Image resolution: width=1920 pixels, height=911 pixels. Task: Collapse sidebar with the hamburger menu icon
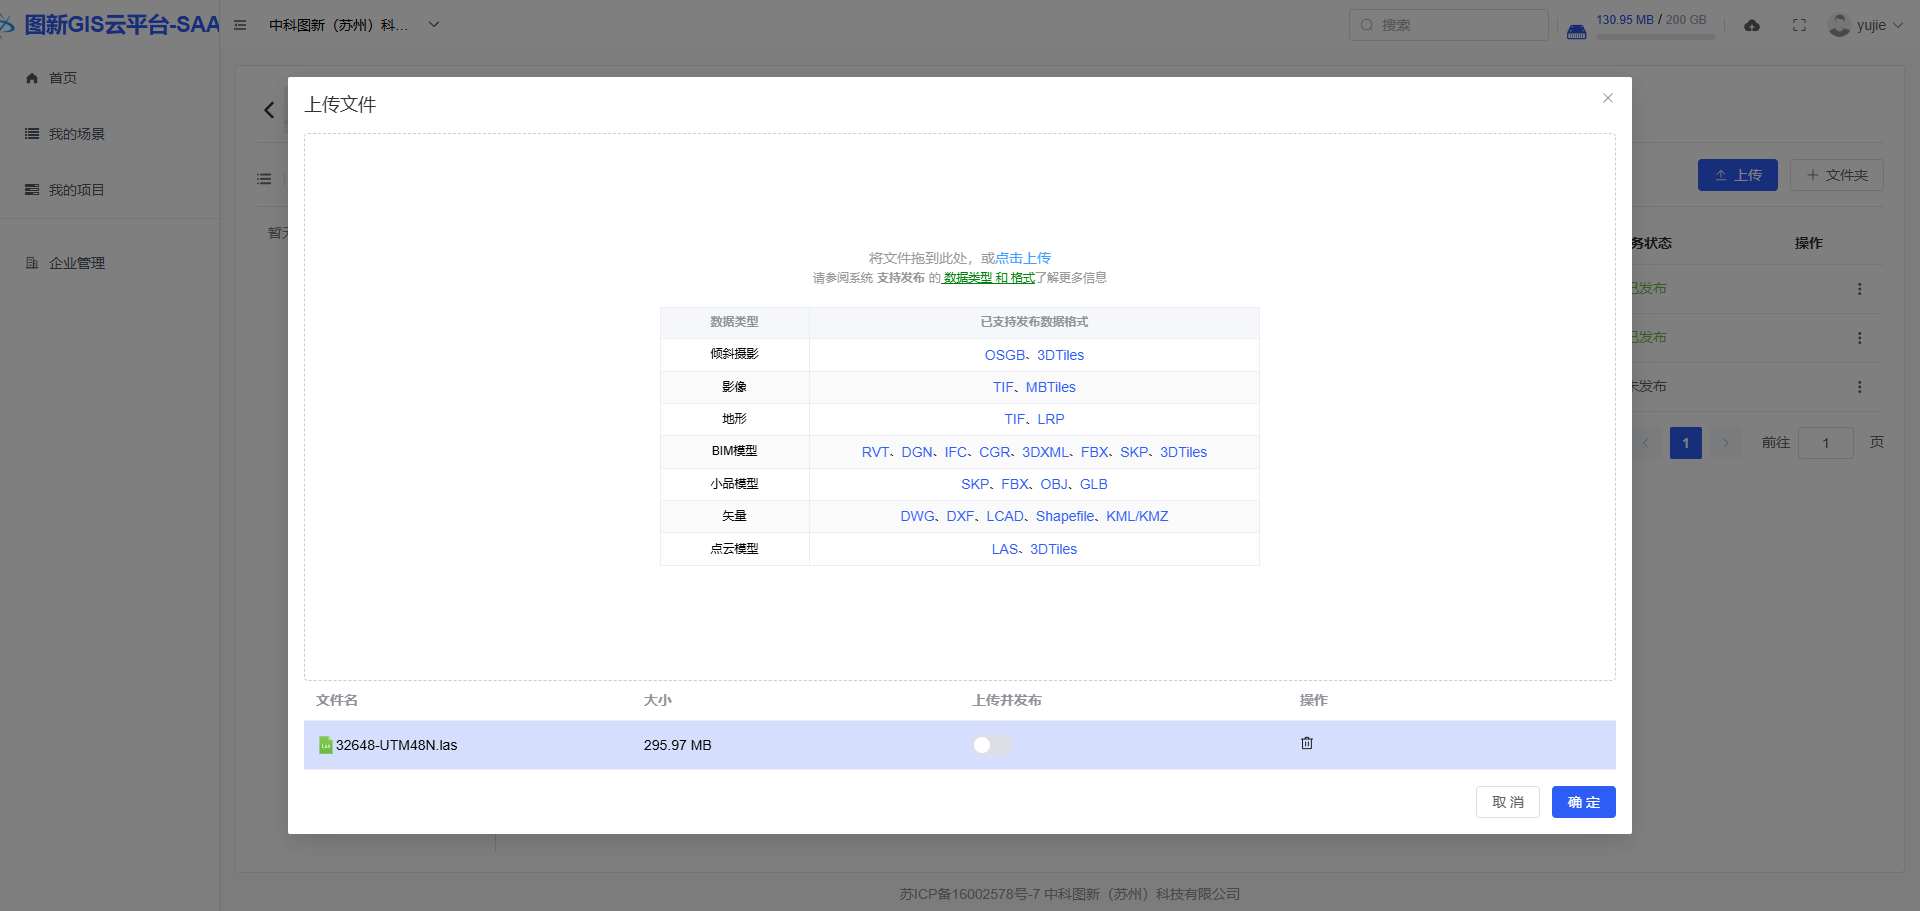pyautogui.click(x=240, y=25)
